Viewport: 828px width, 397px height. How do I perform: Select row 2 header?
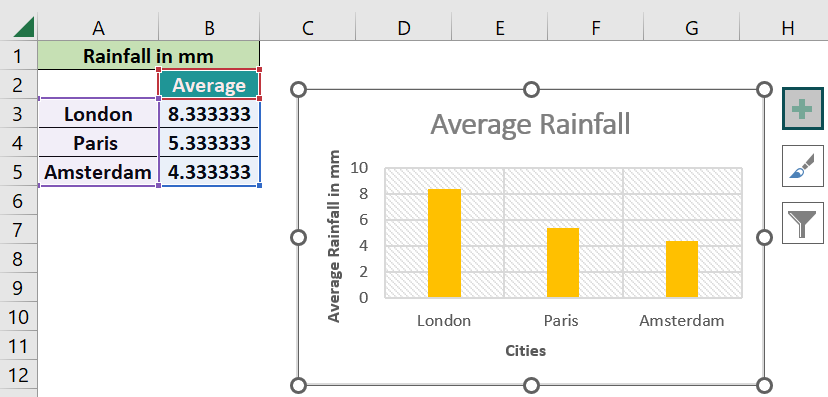point(18,84)
